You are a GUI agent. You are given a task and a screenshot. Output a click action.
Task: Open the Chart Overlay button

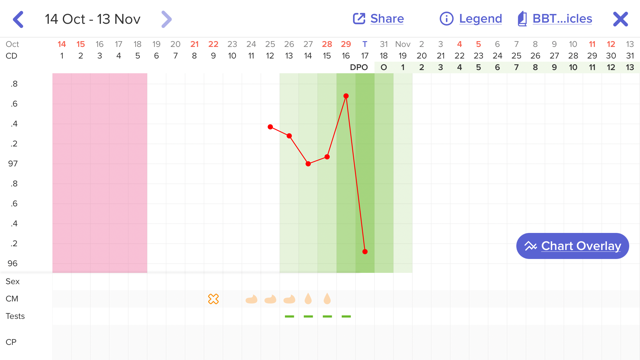(x=572, y=246)
